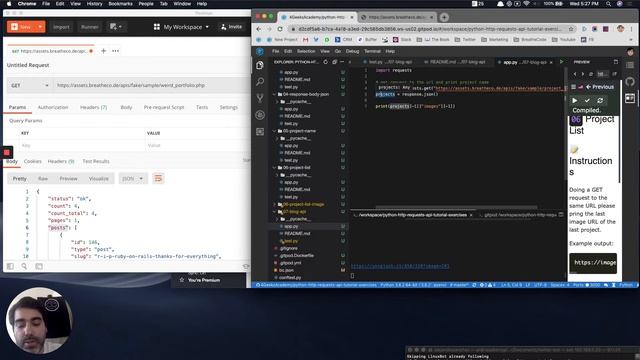Open the Bookmarks menu in macOS menu bar
640x360 pixels.
(120, 4)
